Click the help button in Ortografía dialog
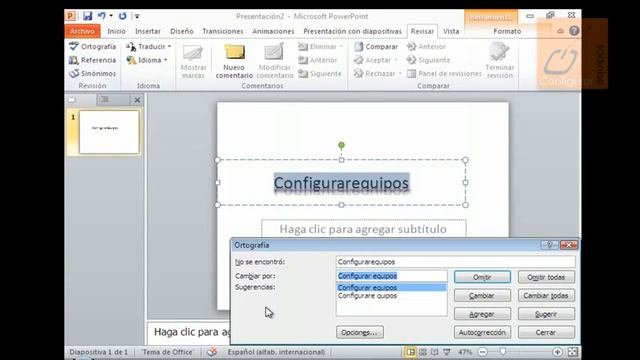This screenshot has height=360, width=640. tap(549, 245)
